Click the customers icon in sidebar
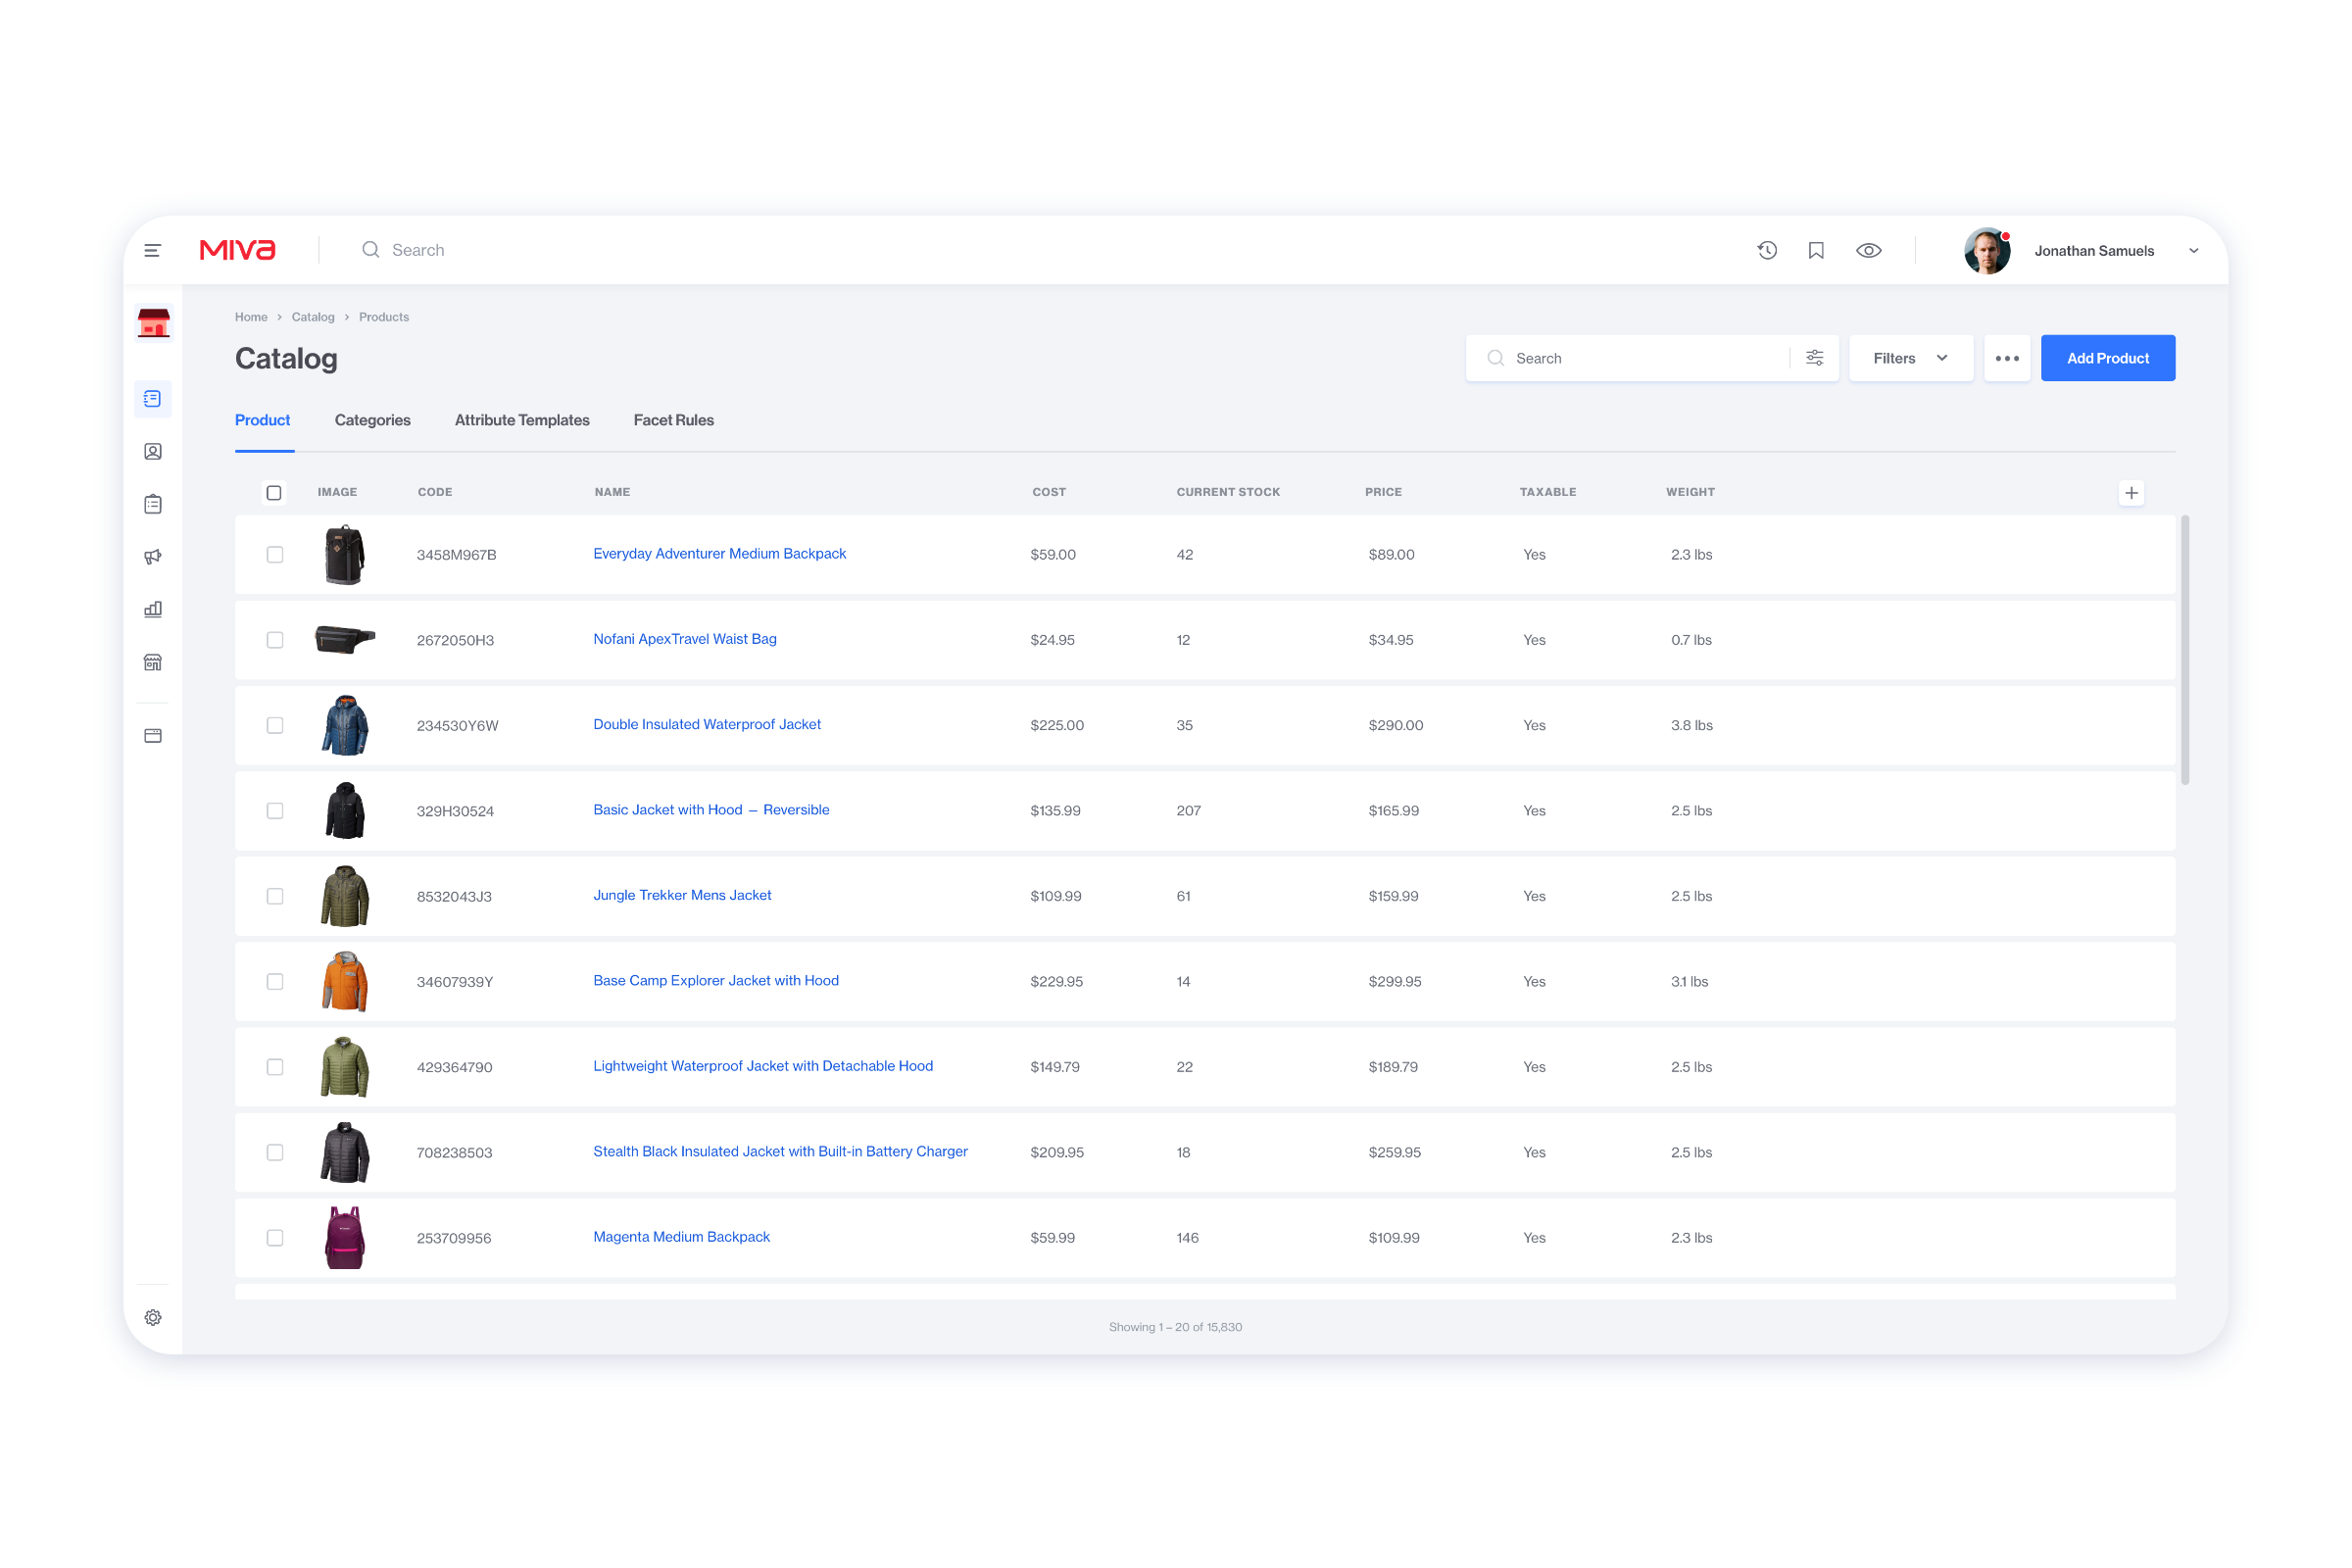This screenshot has height=1568, width=2352. pos(153,452)
